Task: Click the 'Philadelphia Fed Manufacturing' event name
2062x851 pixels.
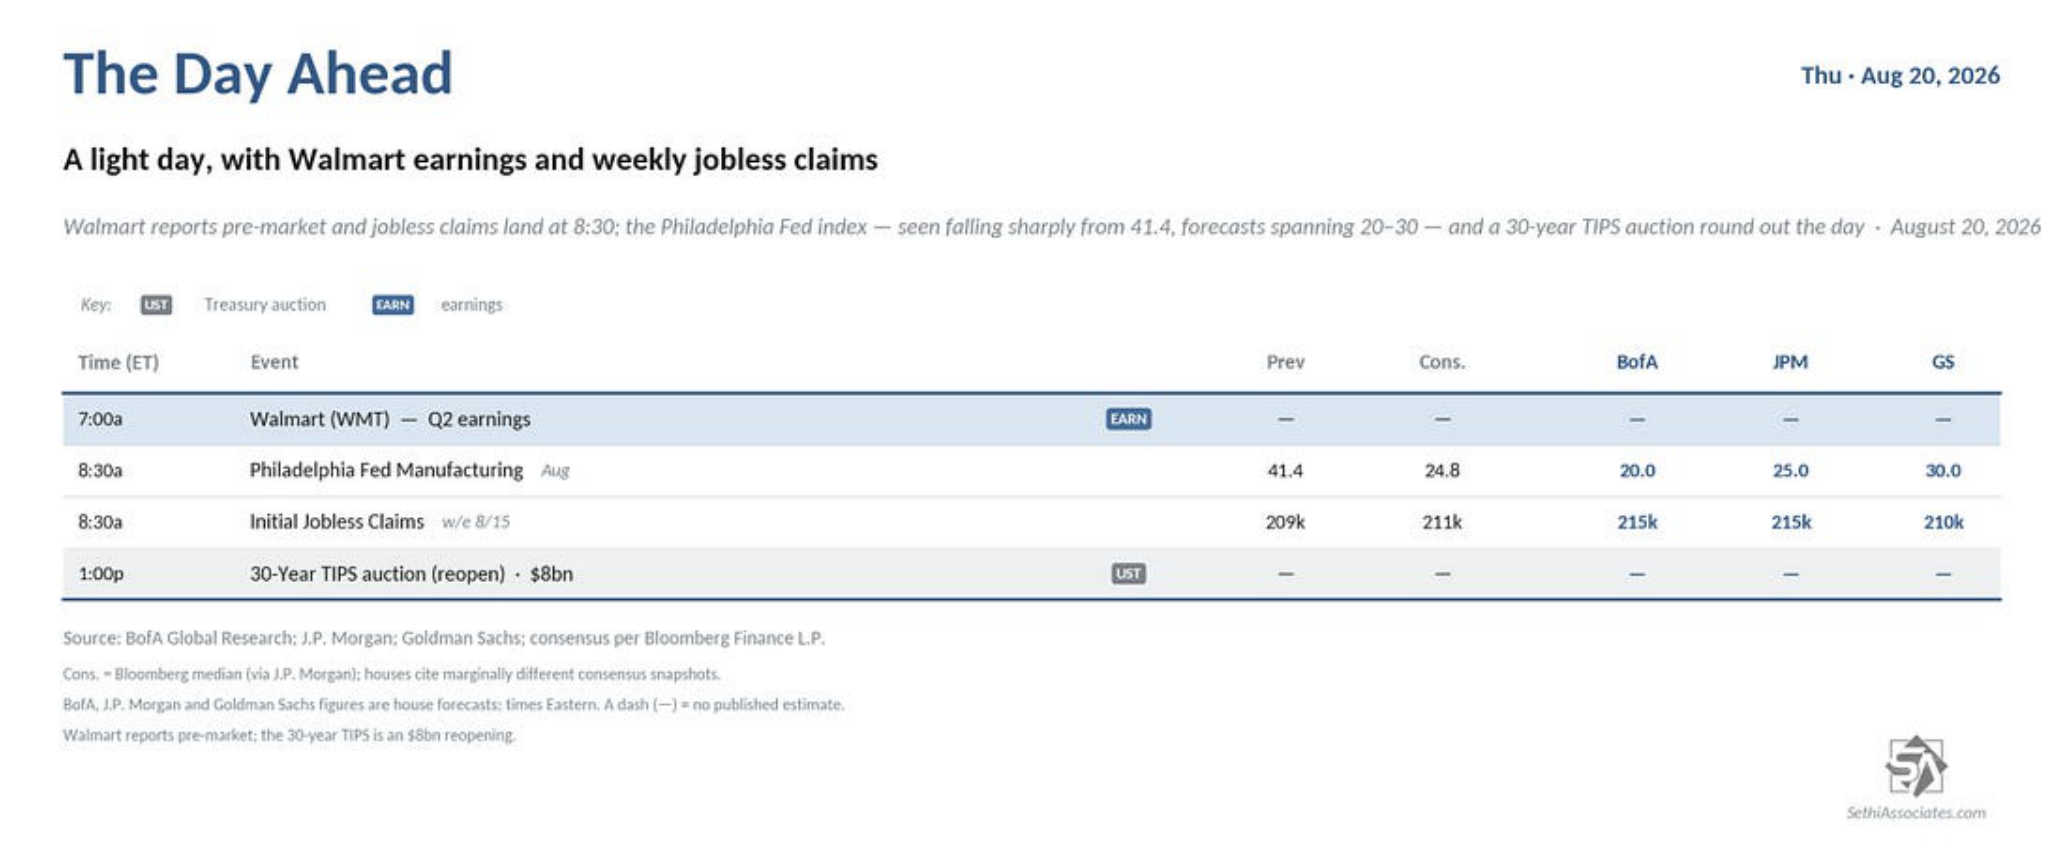Action: pos(386,470)
